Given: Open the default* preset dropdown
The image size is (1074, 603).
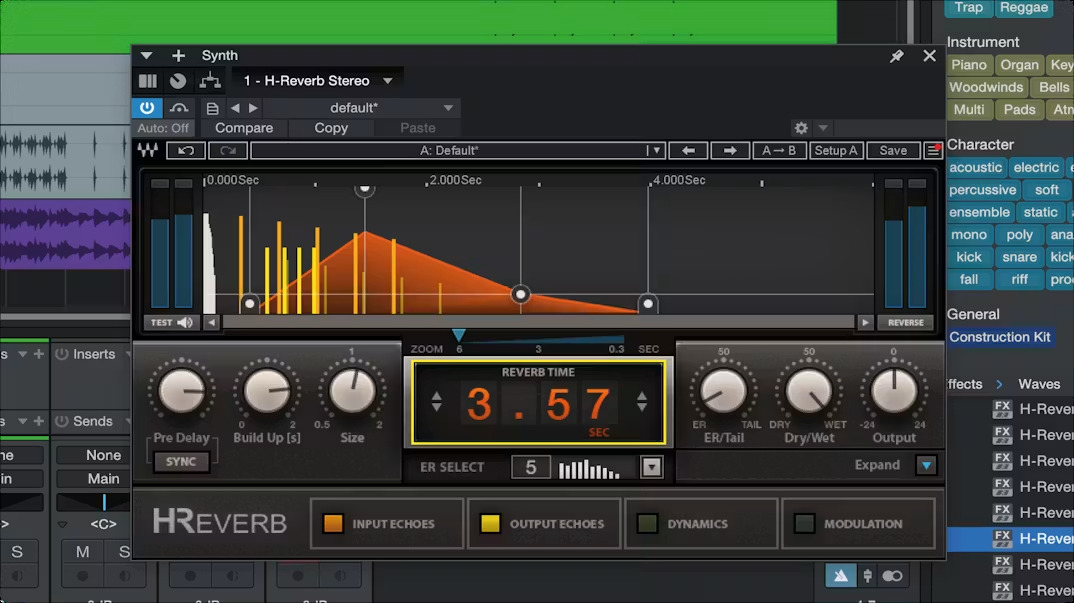Looking at the screenshot, I should click(x=448, y=108).
